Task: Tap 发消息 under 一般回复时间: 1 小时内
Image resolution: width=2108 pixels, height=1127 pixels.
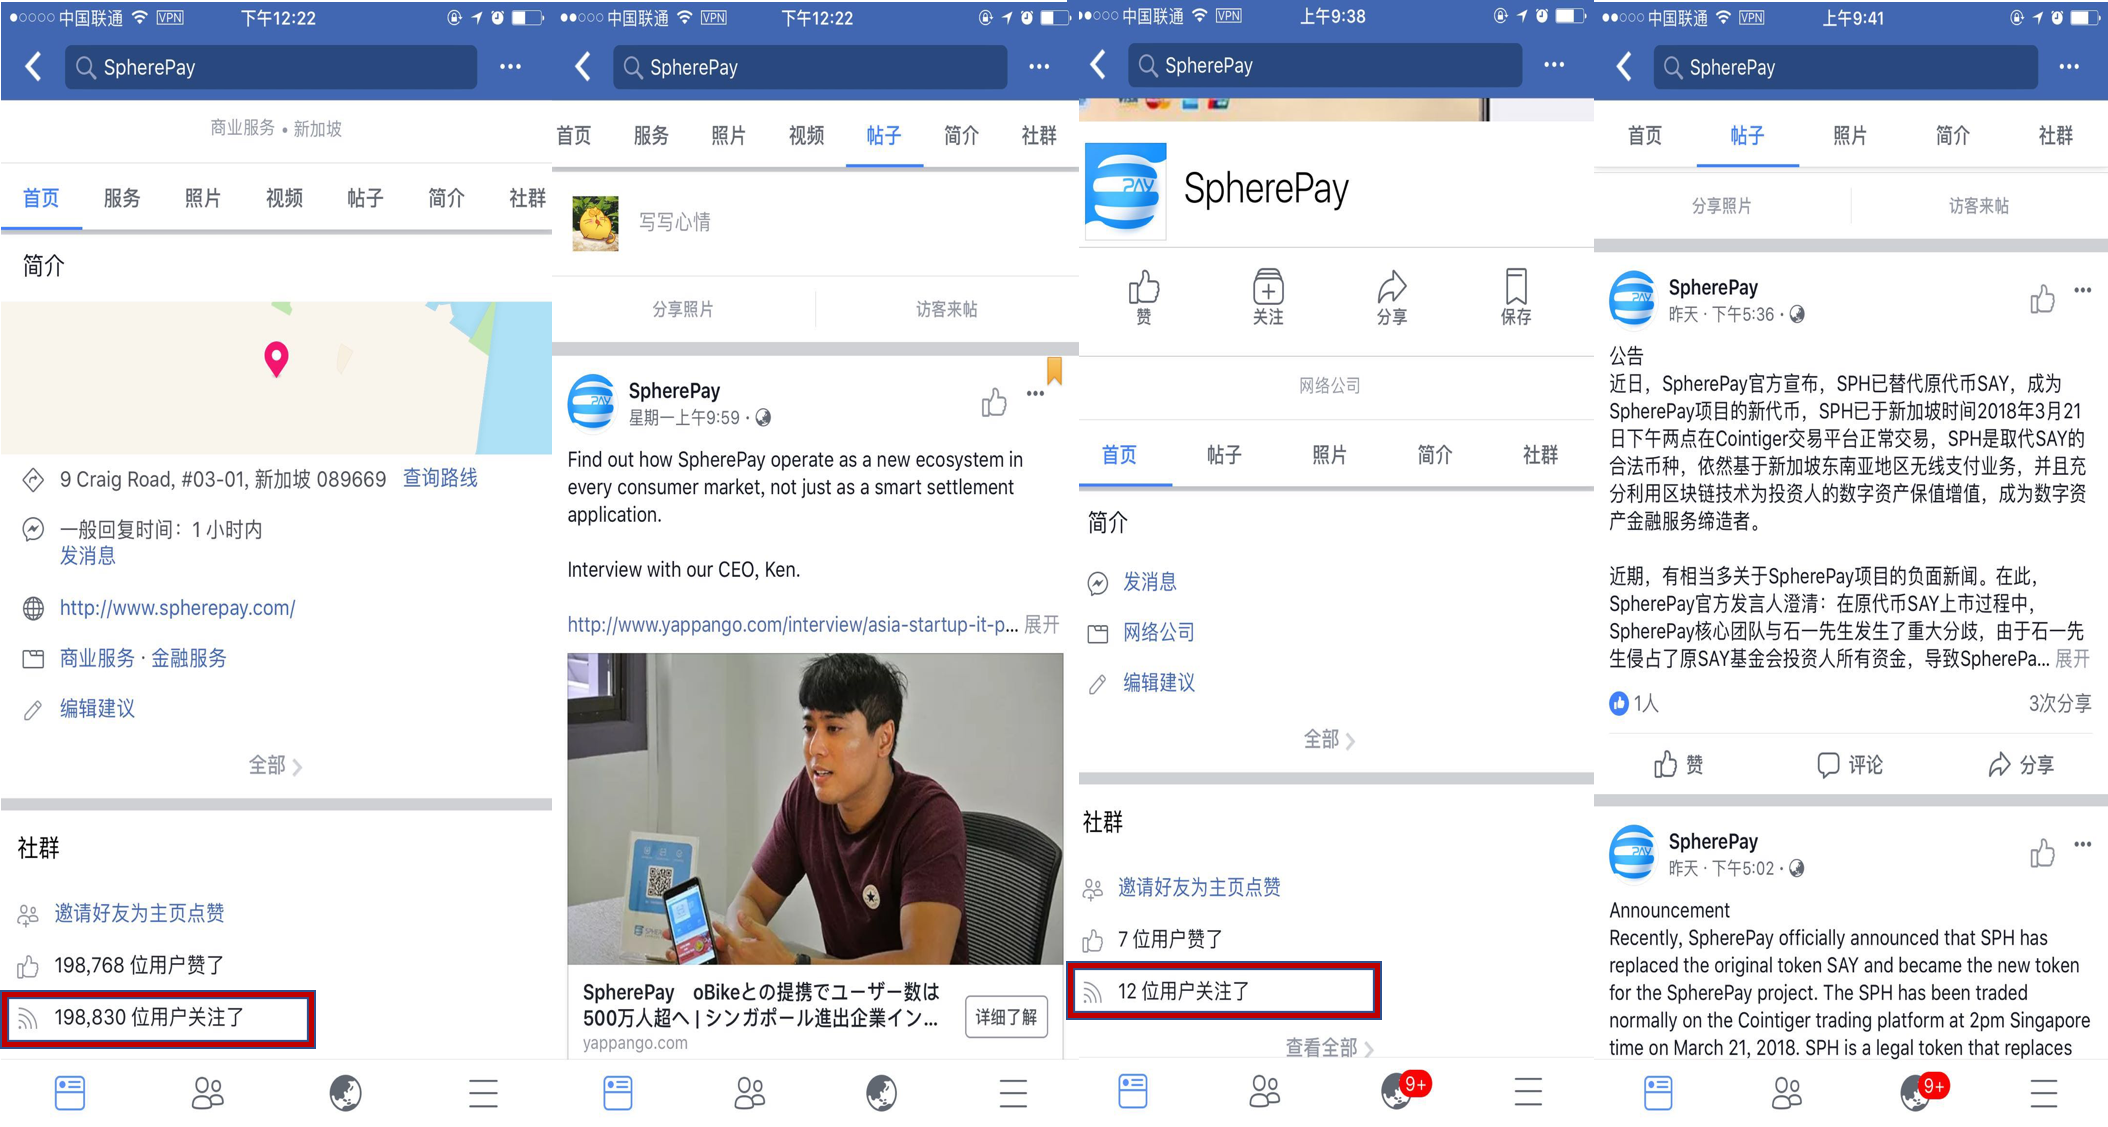Action: [88, 556]
